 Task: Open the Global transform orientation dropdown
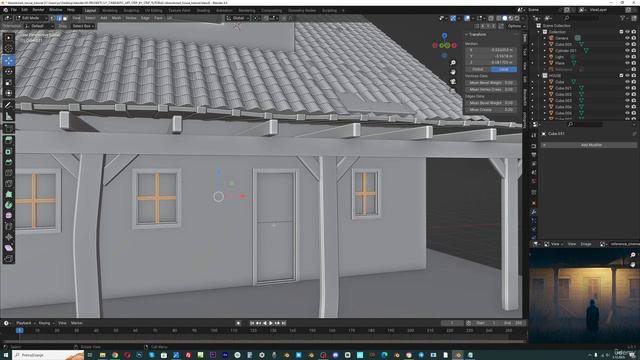(238, 18)
